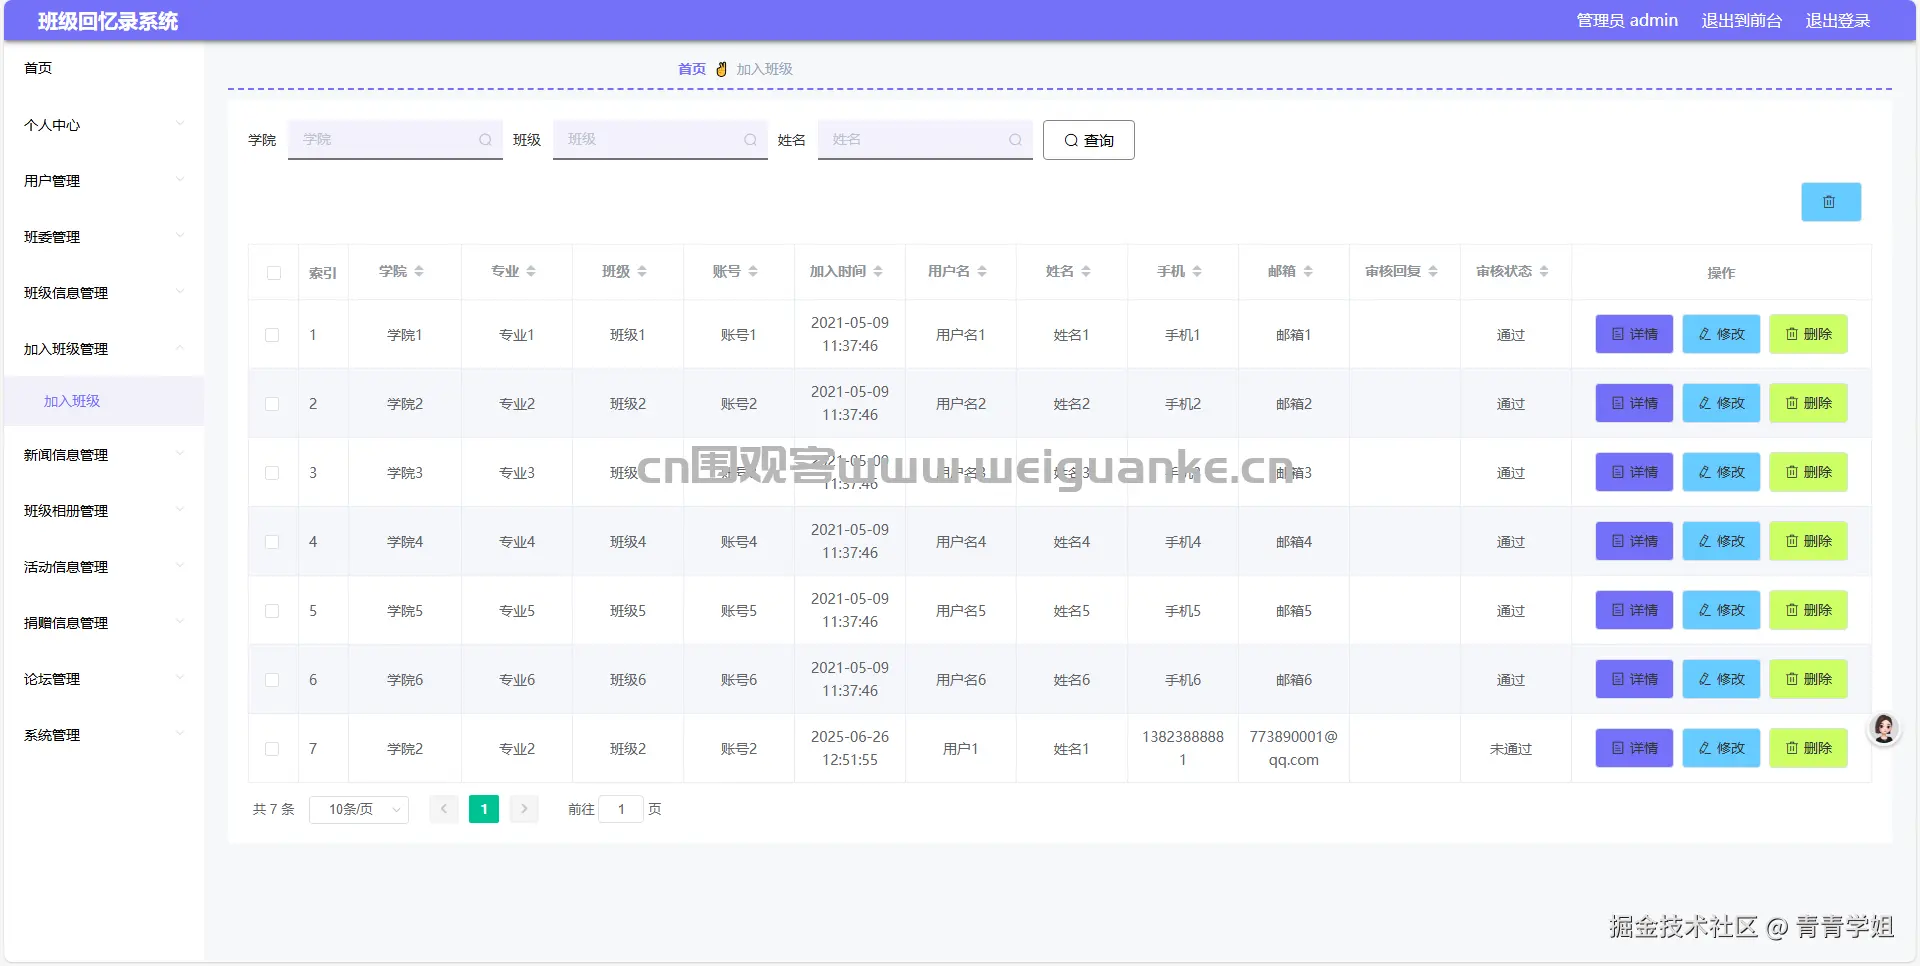Click 修改 for row 4 (用户名4)
Screen dimensions: 1920x966
[x=1721, y=541]
